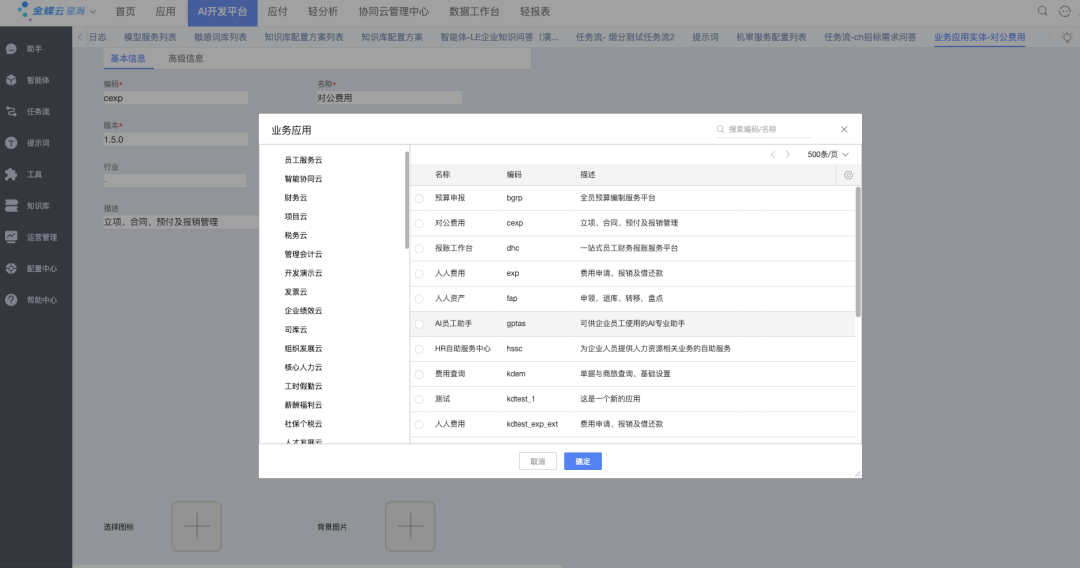Open the 首页 top menu
The width and height of the screenshot is (1080, 568).
coord(125,12)
